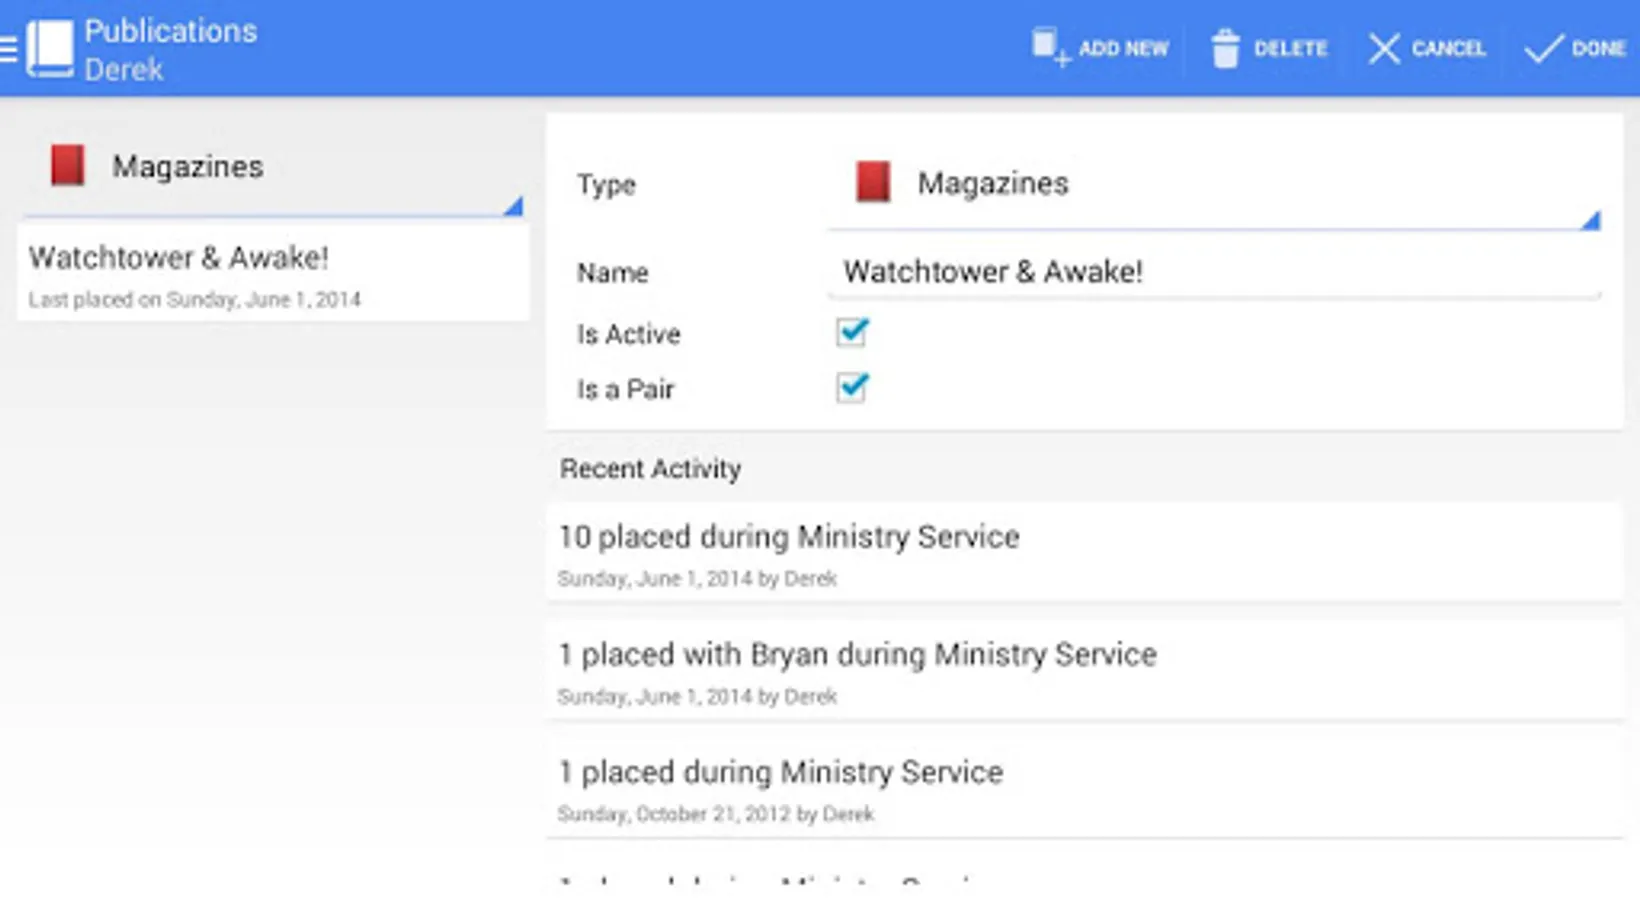This screenshot has height=900, width=1640.
Task: Click the 'Name' field label
Action: pyautogui.click(x=612, y=273)
